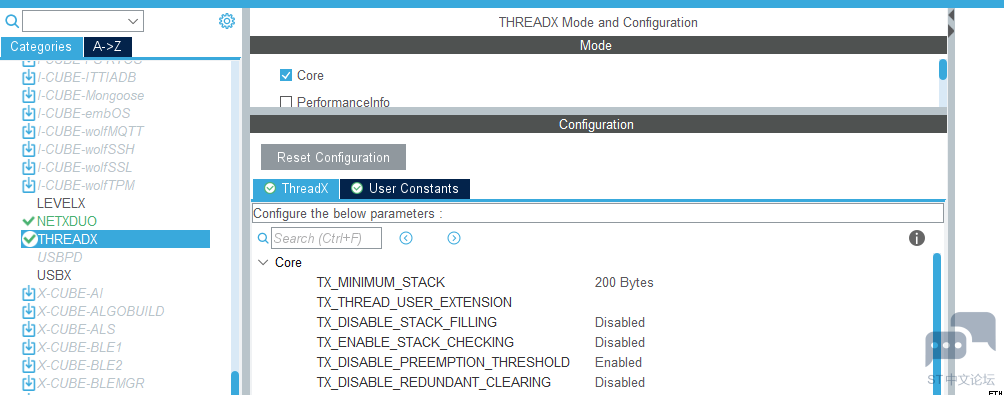Click download icon next to I-CUBE-embOS
This screenshot has height=395, width=1004.
pyautogui.click(x=28, y=113)
